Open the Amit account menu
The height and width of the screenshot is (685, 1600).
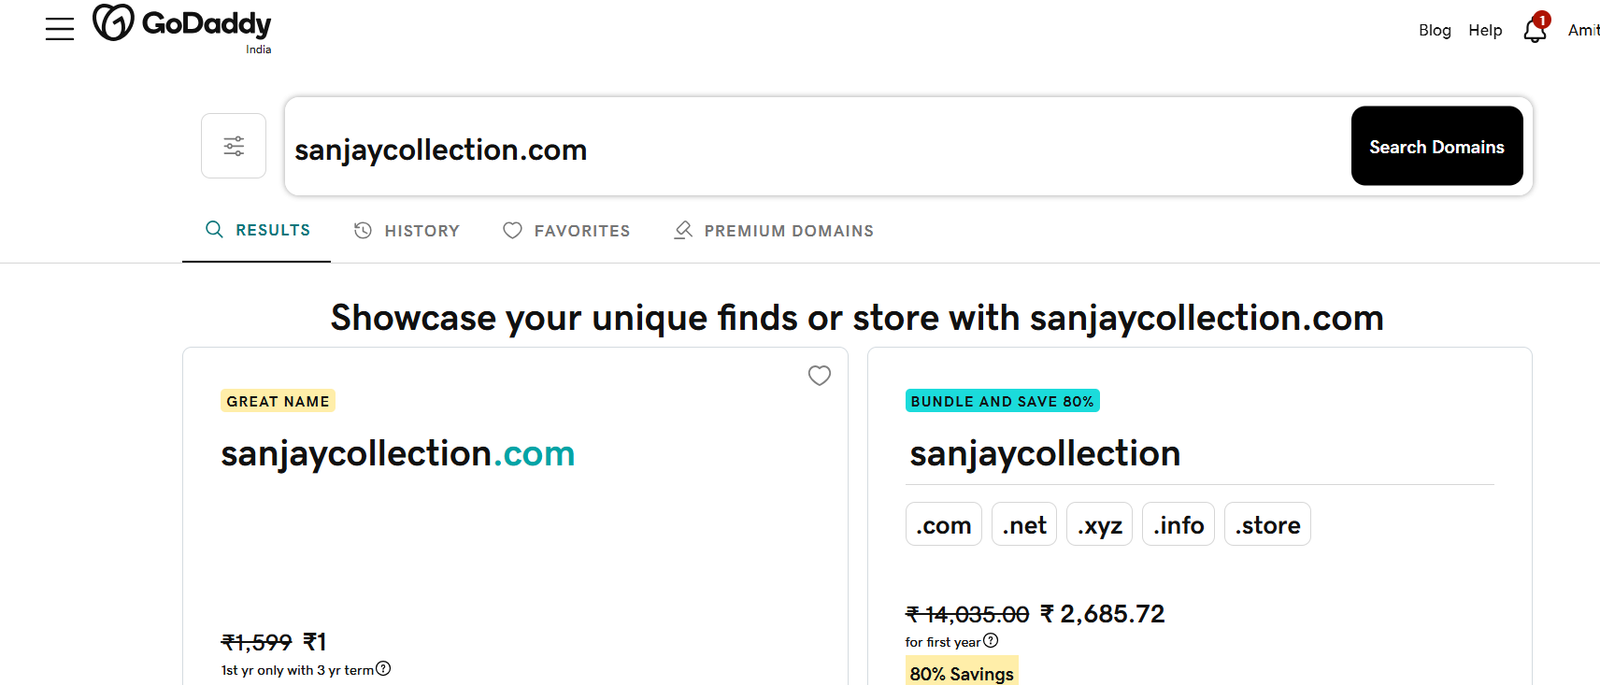pyautogui.click(x=1583, y=30)
